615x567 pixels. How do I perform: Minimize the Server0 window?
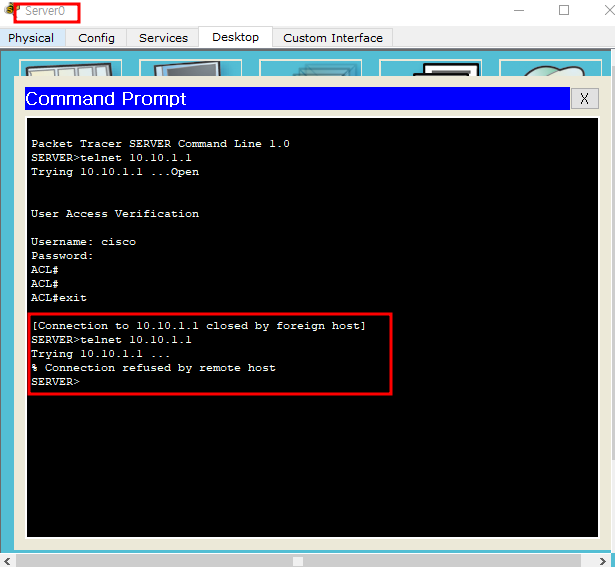click(519, 11)
